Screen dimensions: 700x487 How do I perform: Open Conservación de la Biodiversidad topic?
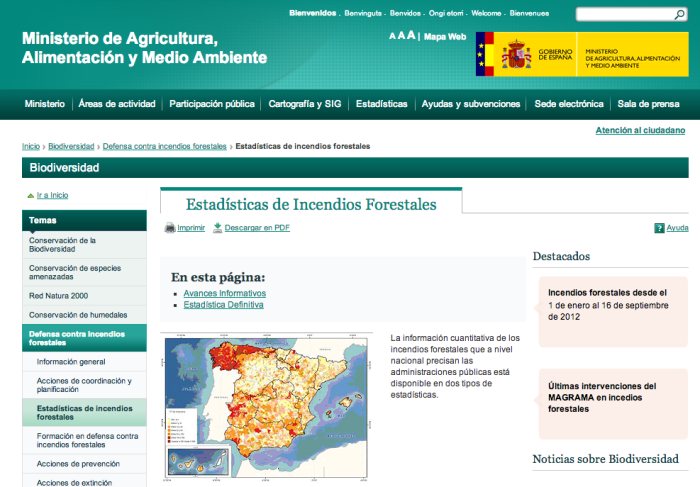tap(84, 245)
